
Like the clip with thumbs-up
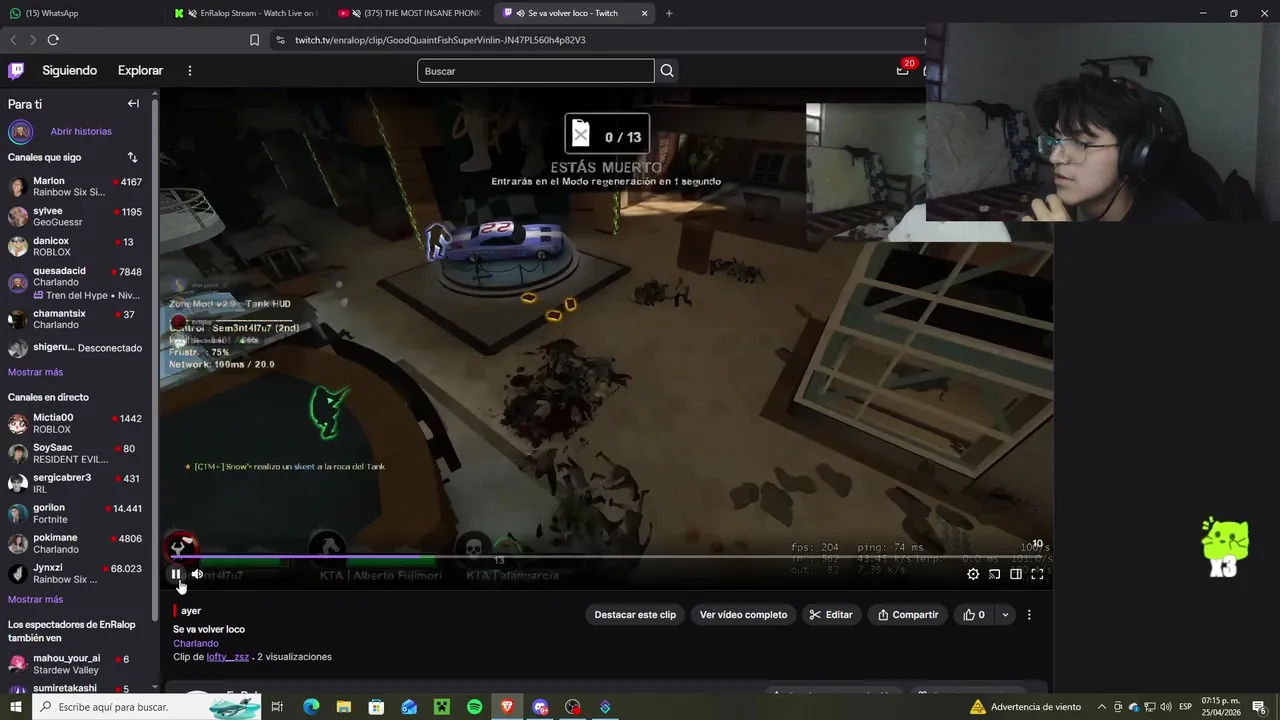click(x=974, y=615)
